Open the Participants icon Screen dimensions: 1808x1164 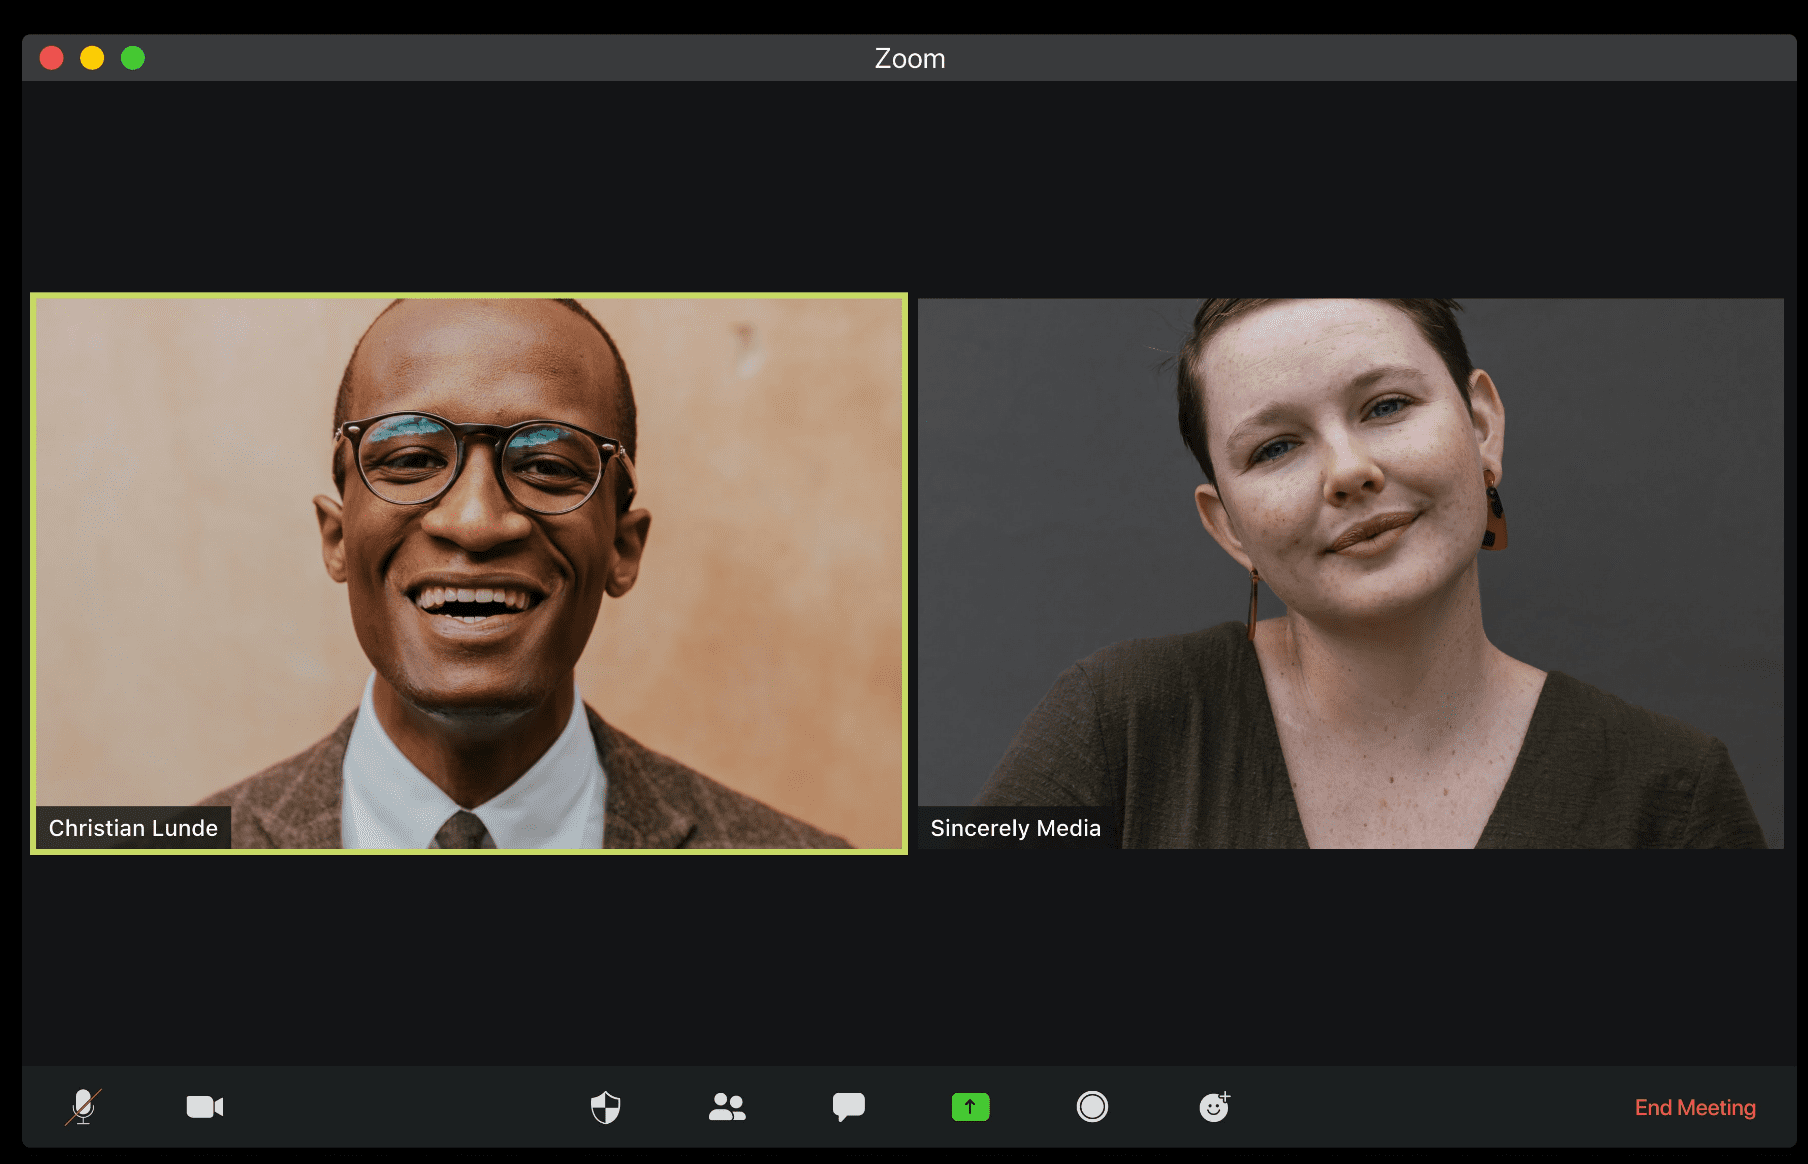pyautogui.click(x=727, y=1107)
